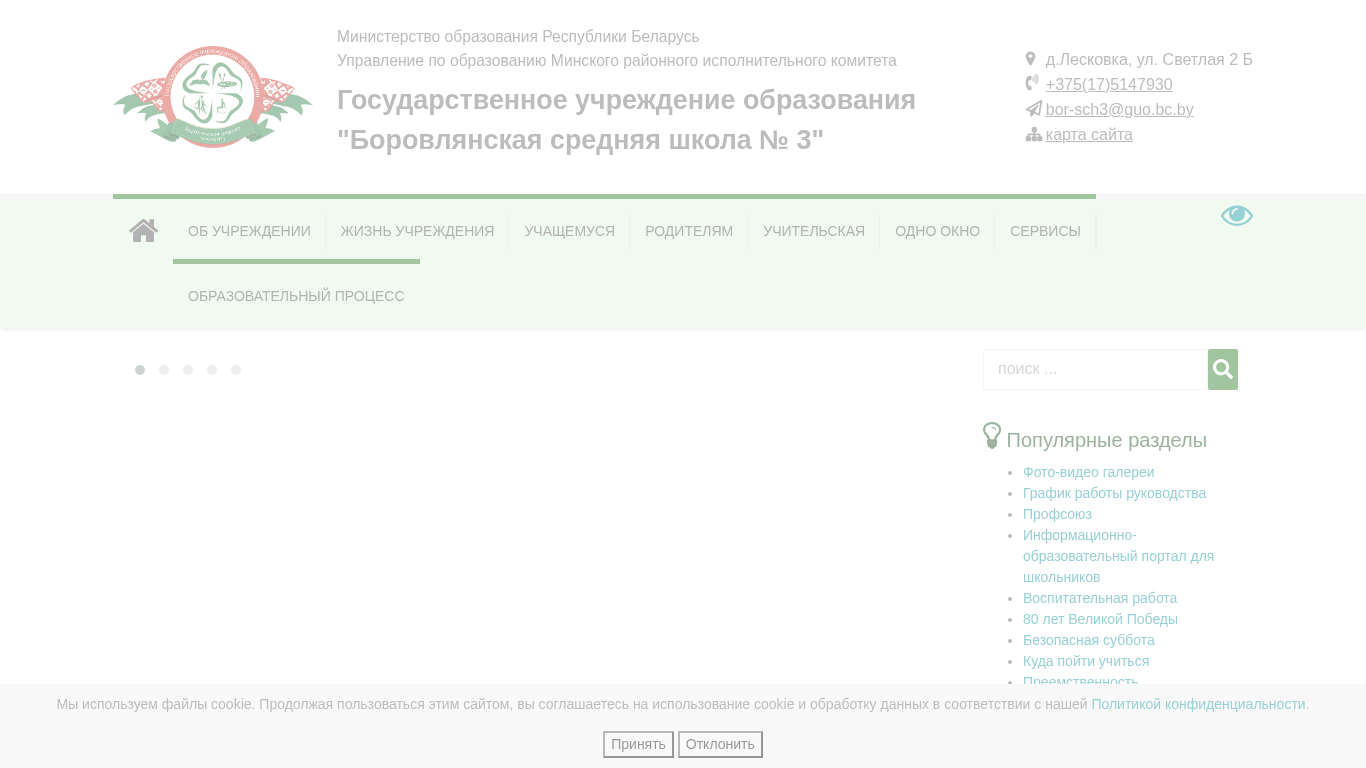Click the magnifying glass search button
Viewport: 1366px width, 768px height.
click(x=1222, y=369)
